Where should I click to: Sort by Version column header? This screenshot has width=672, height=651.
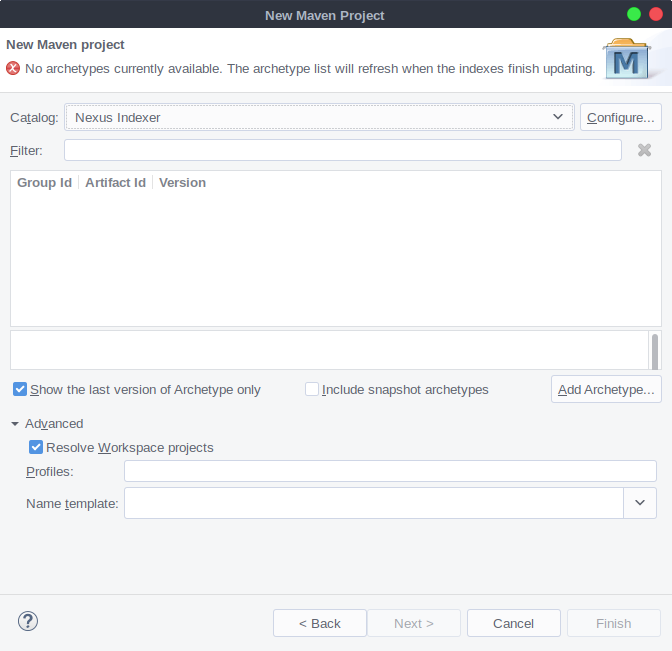183,183
